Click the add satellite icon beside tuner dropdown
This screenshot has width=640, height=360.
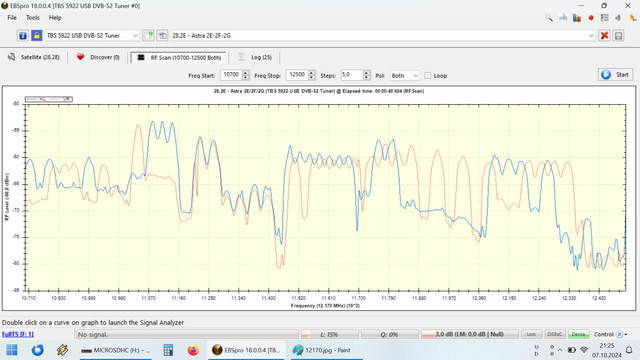pyautogui.click(x=149, y=36)
